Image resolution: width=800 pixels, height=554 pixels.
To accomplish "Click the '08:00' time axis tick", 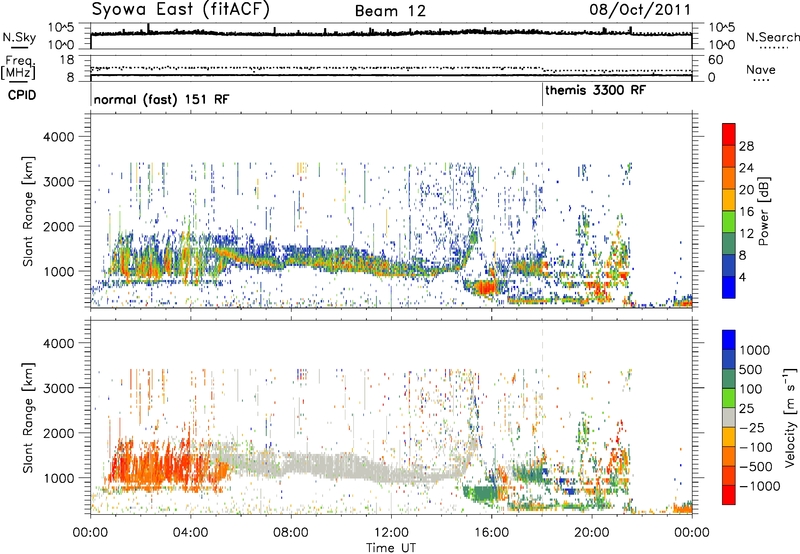I will click(291, 533).
